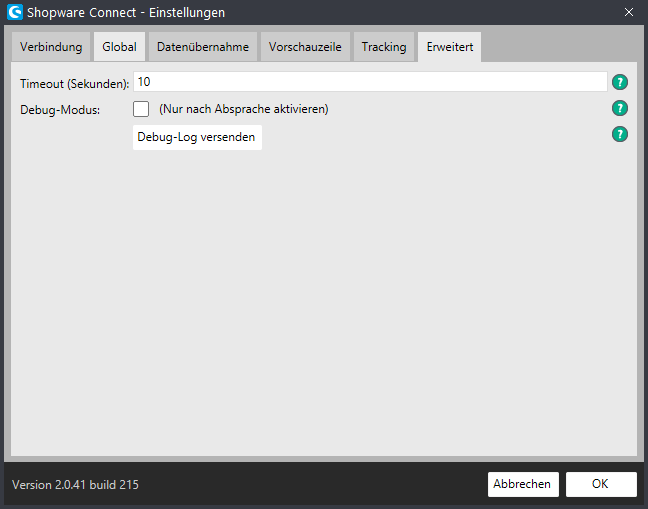Open help icon beside Debug-Log versenden
This screenshot has width=648, height=509.
[x=619, y=134]
